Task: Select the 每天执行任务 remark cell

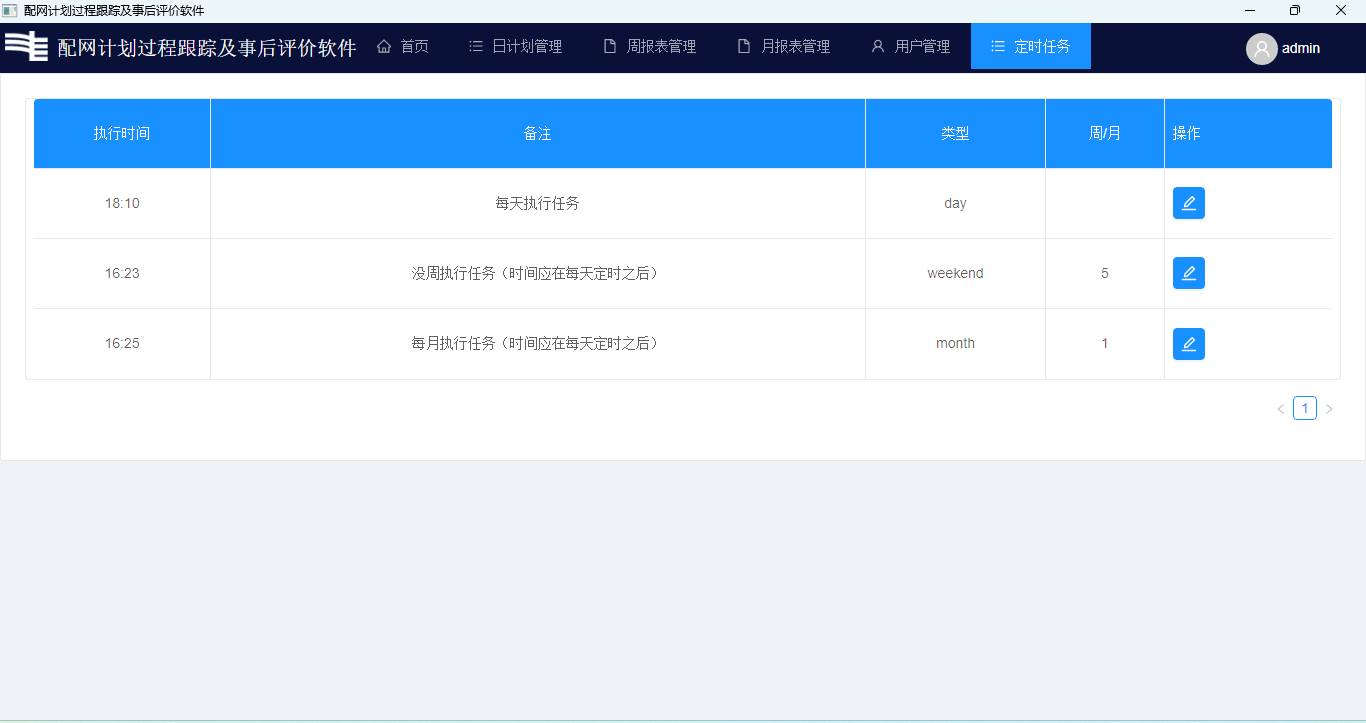Action: tap(537, 203)
